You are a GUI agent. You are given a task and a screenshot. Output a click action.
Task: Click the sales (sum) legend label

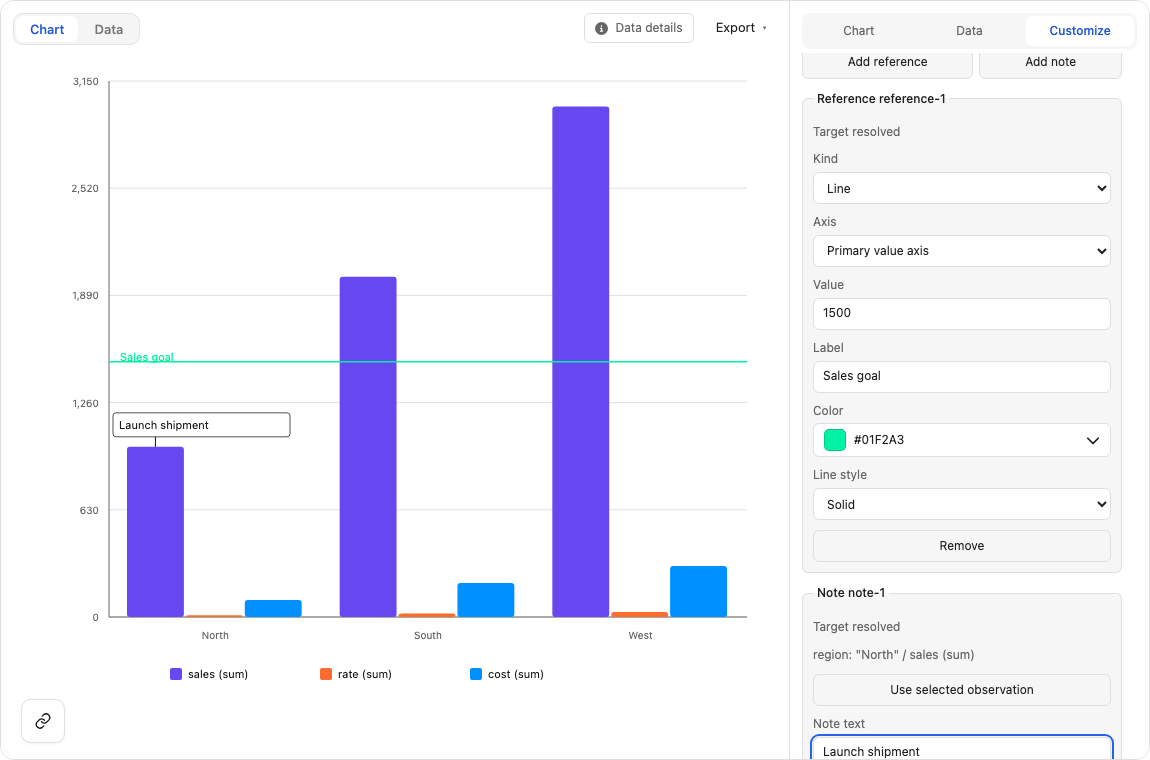tap(218, 674)
